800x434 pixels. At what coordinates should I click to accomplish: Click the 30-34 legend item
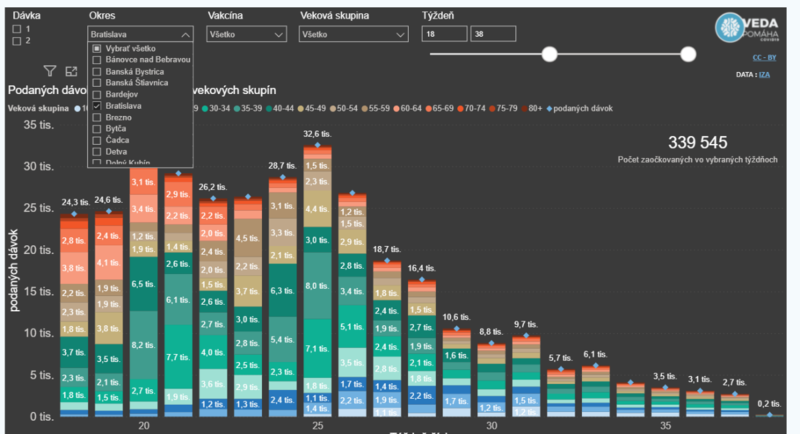point(216,108)
